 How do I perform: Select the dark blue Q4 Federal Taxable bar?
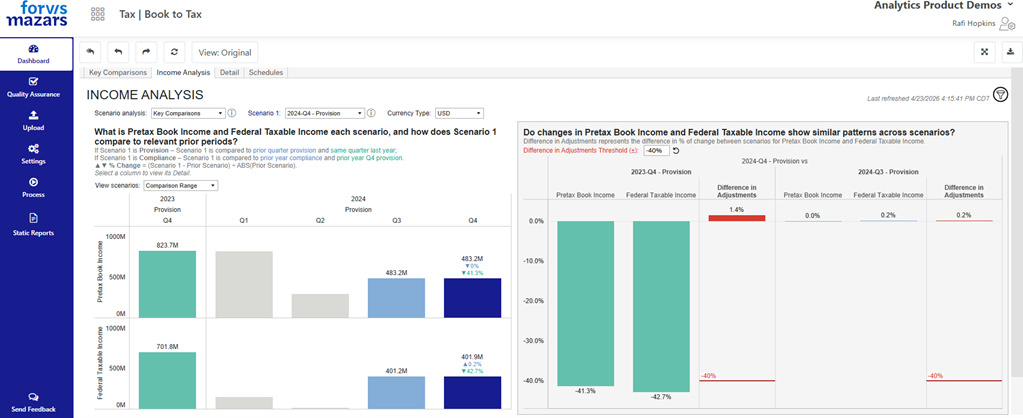point(472,393)
